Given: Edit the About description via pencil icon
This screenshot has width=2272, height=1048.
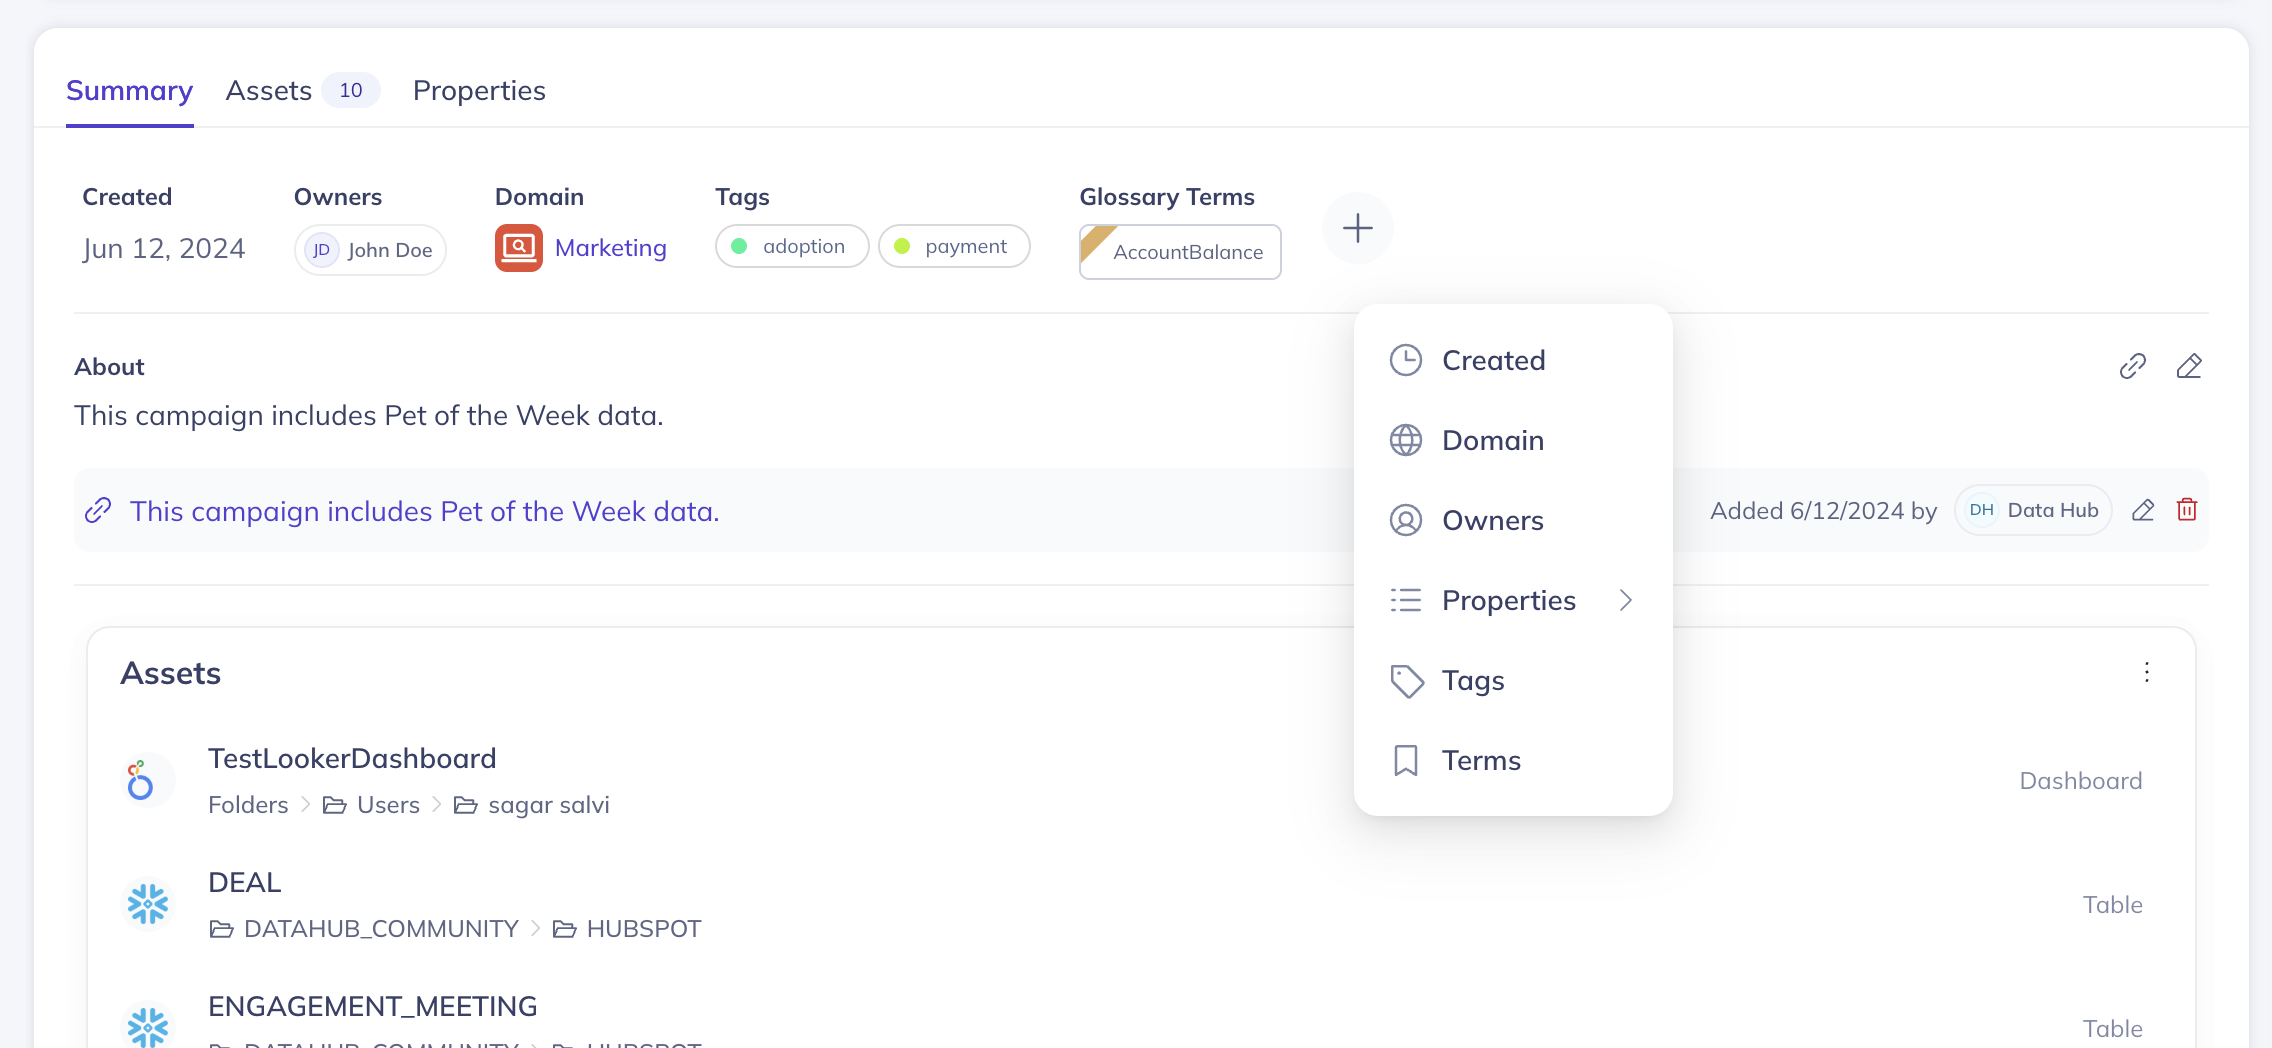Looking at the screenshot, I should pos(2189,367).
